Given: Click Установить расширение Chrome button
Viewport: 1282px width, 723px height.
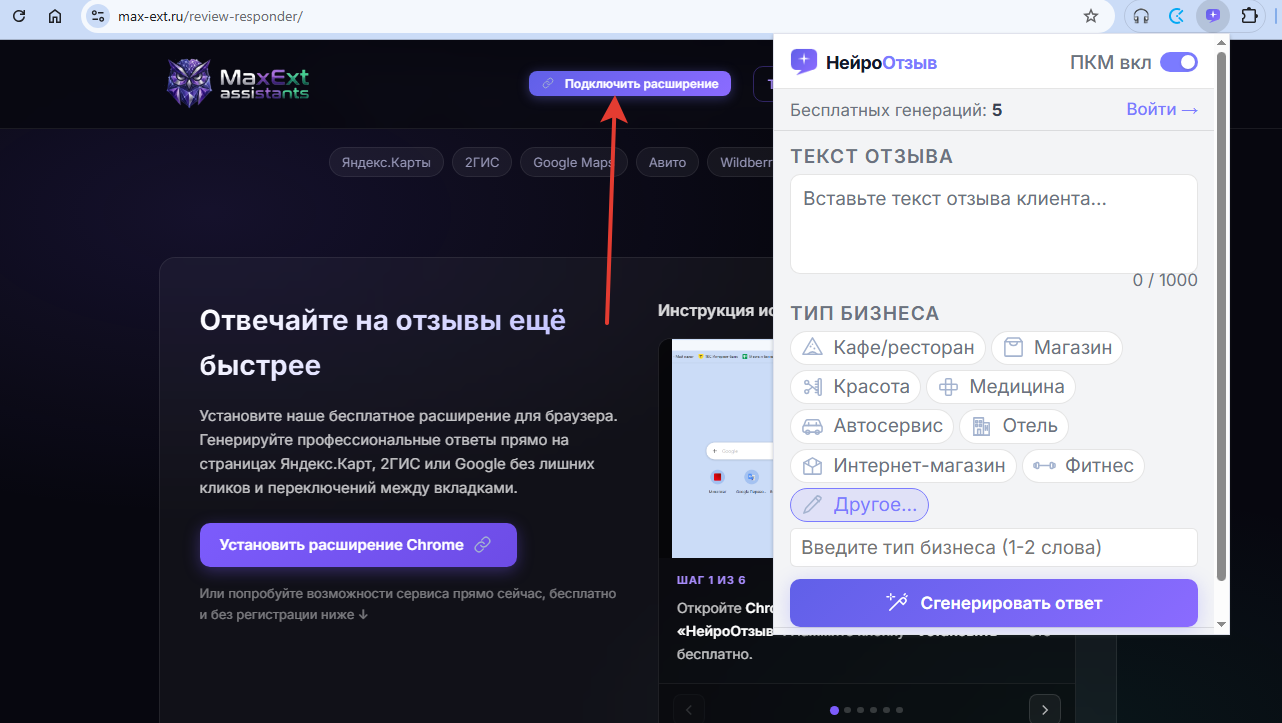Looking at the screenshot, I should tap(358, 545).
